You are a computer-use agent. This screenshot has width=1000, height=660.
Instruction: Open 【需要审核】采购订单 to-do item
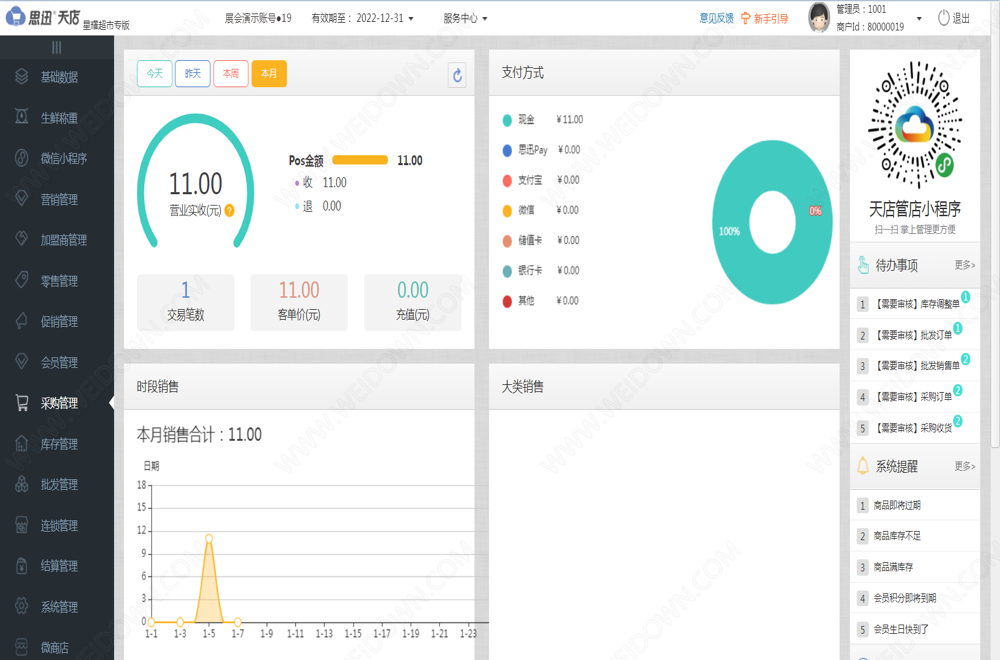pyautogui.click(x=915, y=397)
